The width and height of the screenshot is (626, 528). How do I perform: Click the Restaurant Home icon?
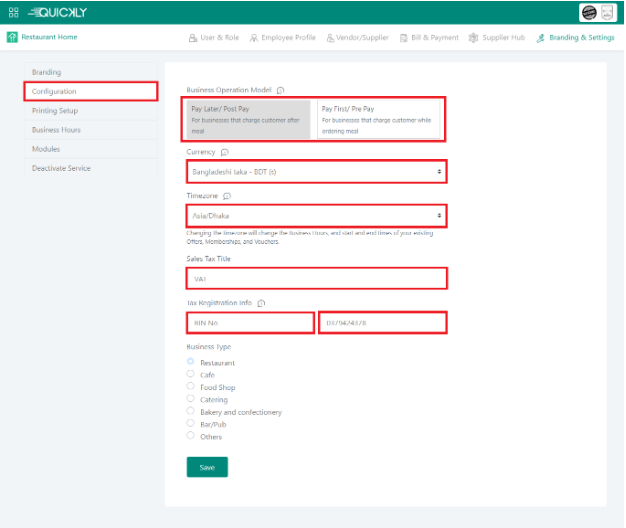coord(12,38)
